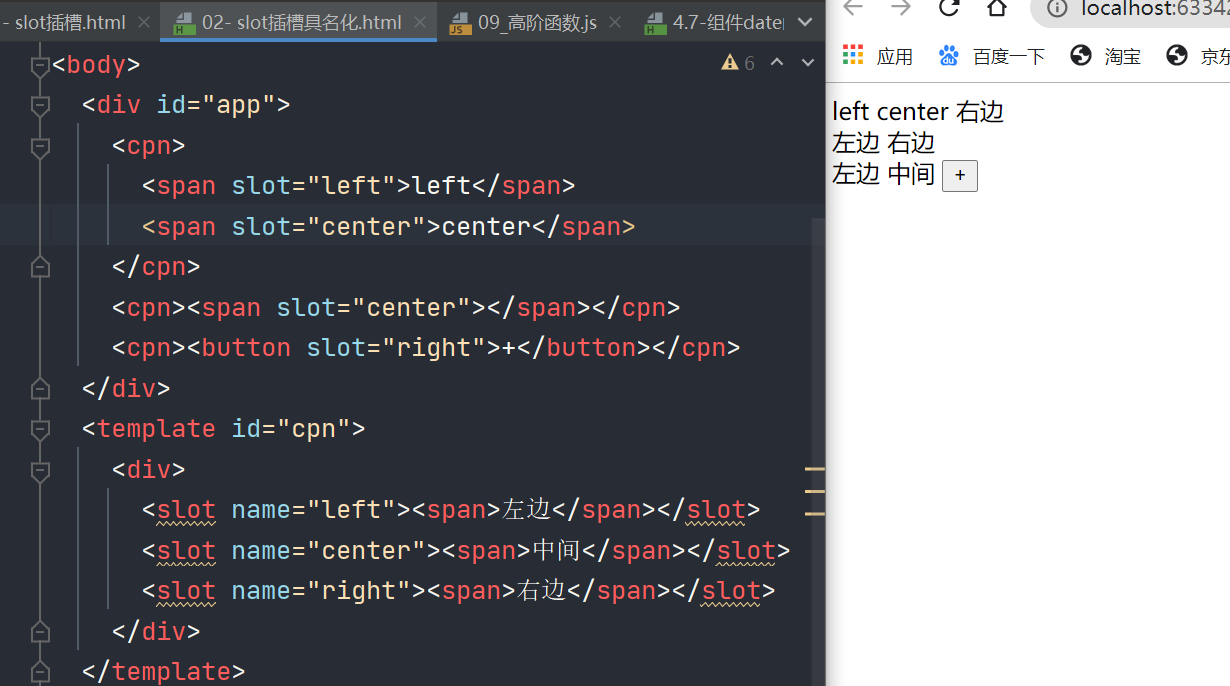Click the HTML file icon on 02- slot tab

(184, 23)
